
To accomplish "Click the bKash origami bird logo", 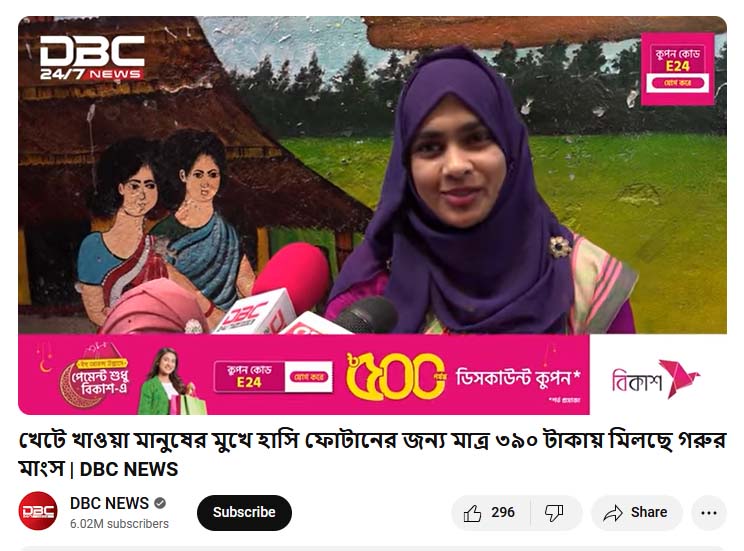I will pos(679,378).
